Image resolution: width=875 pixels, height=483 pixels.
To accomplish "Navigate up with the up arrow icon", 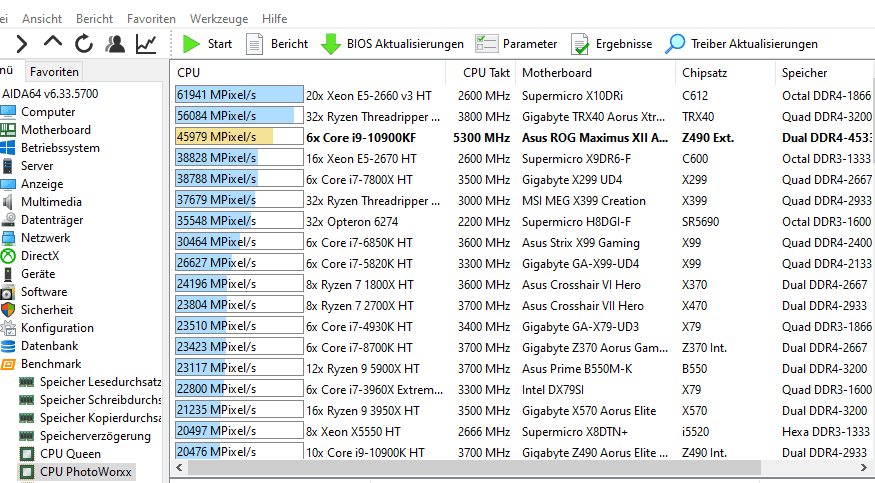I will coord(53,44).
